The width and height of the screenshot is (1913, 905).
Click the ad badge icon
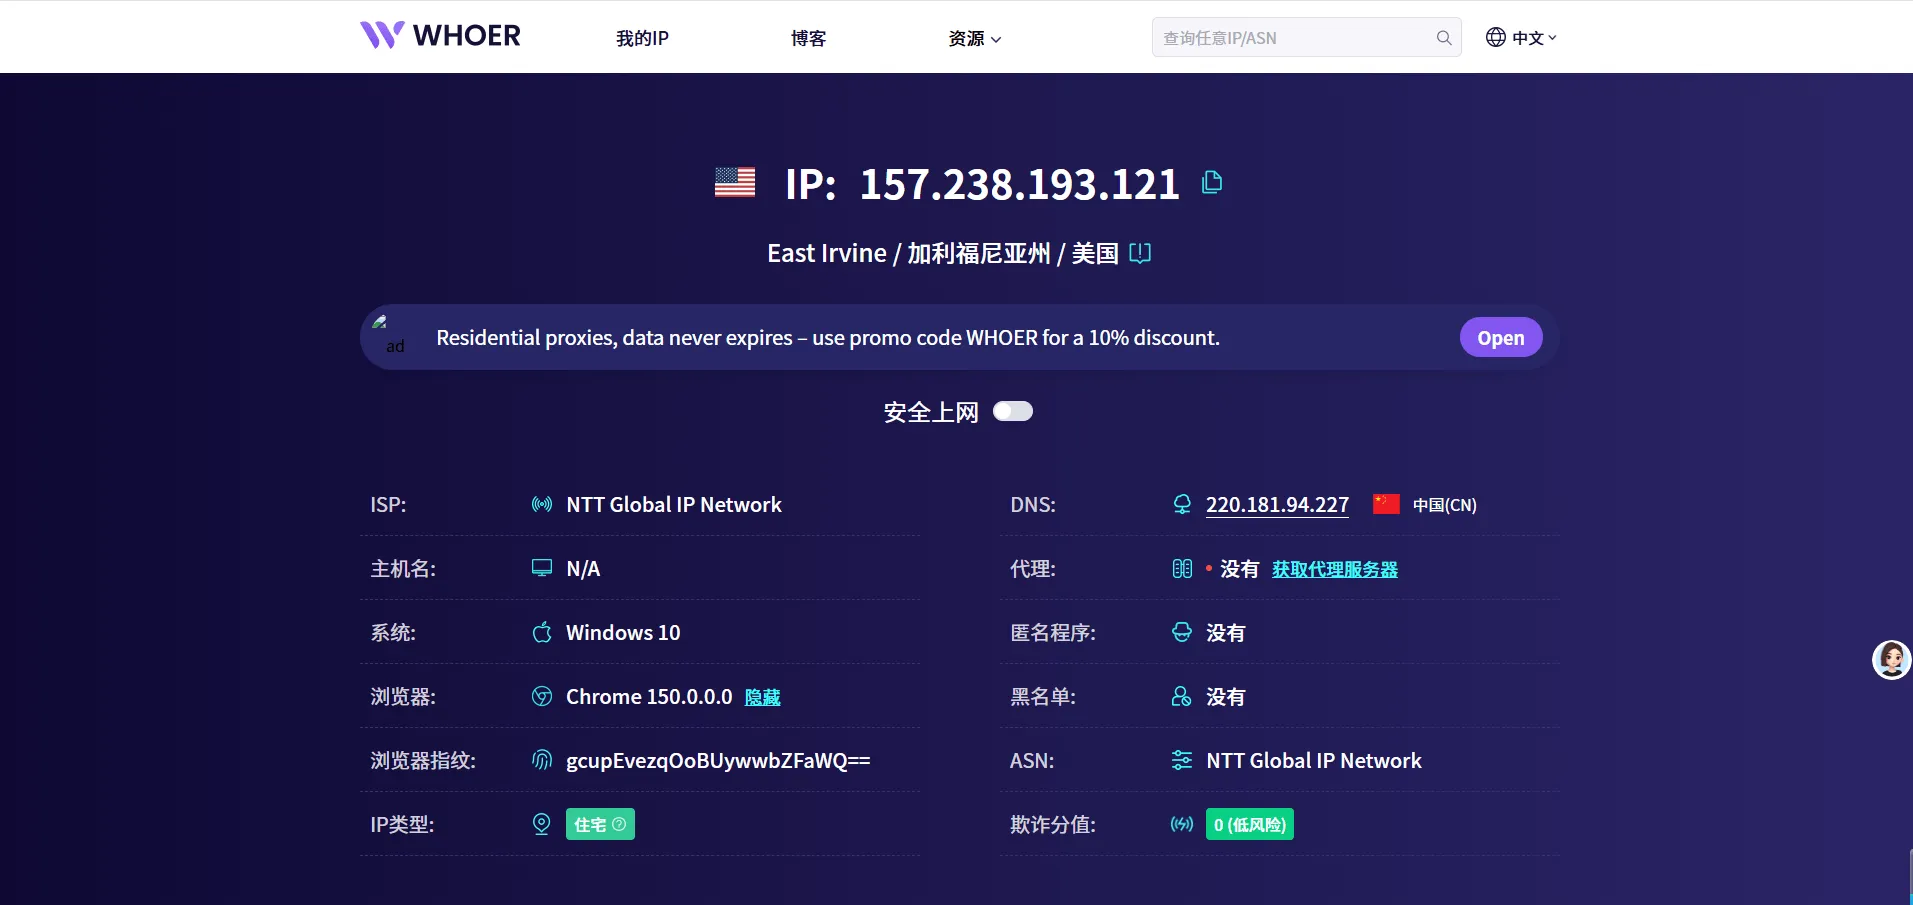[389, 335]
